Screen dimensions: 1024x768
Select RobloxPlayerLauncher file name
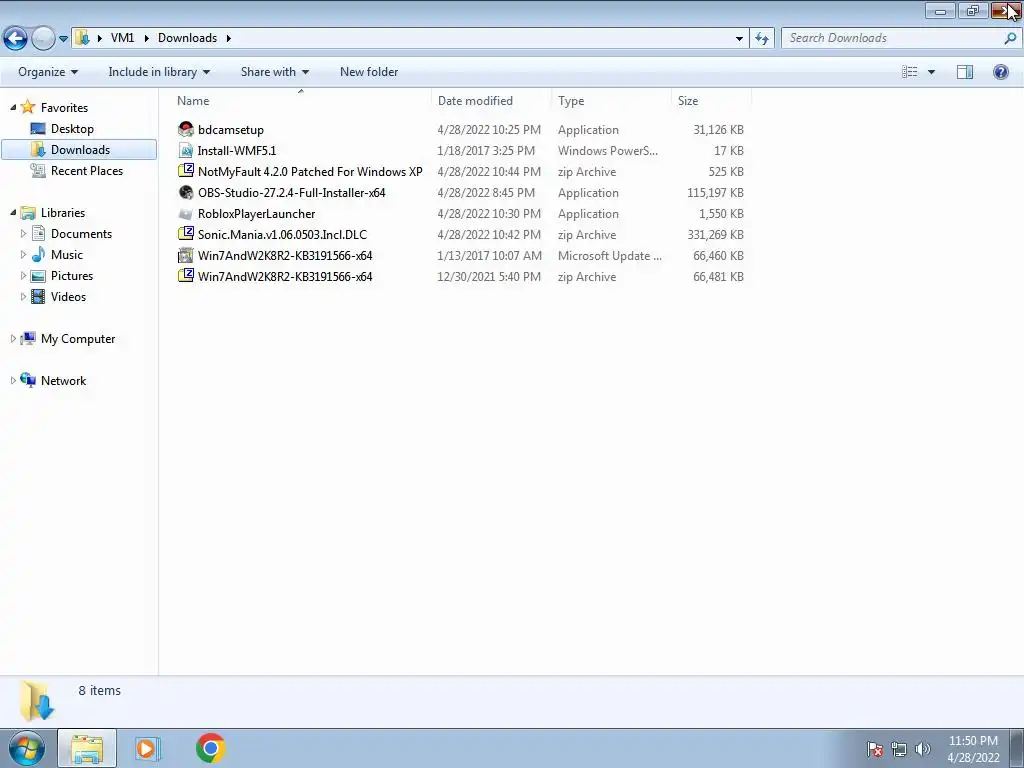(x=256, y=214)
